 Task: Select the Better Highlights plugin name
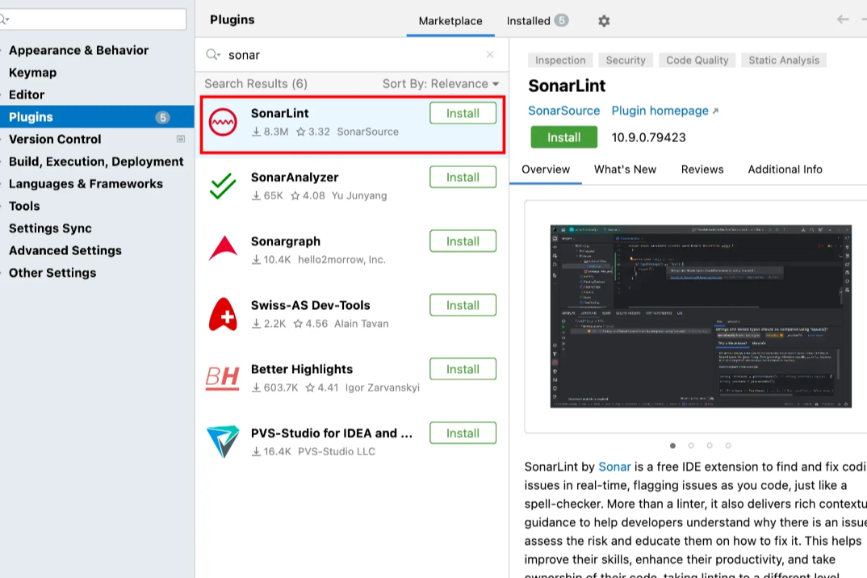click(301, 369)
